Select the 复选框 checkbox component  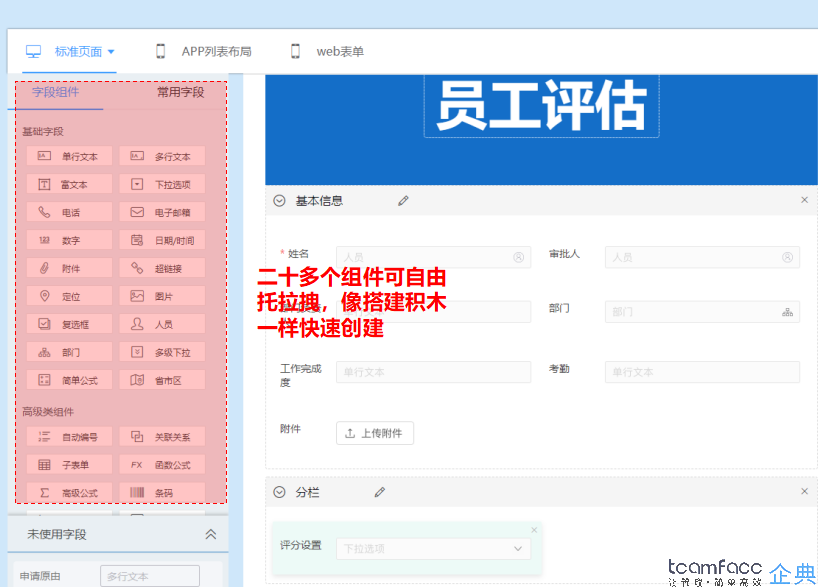tap(69, 324)
